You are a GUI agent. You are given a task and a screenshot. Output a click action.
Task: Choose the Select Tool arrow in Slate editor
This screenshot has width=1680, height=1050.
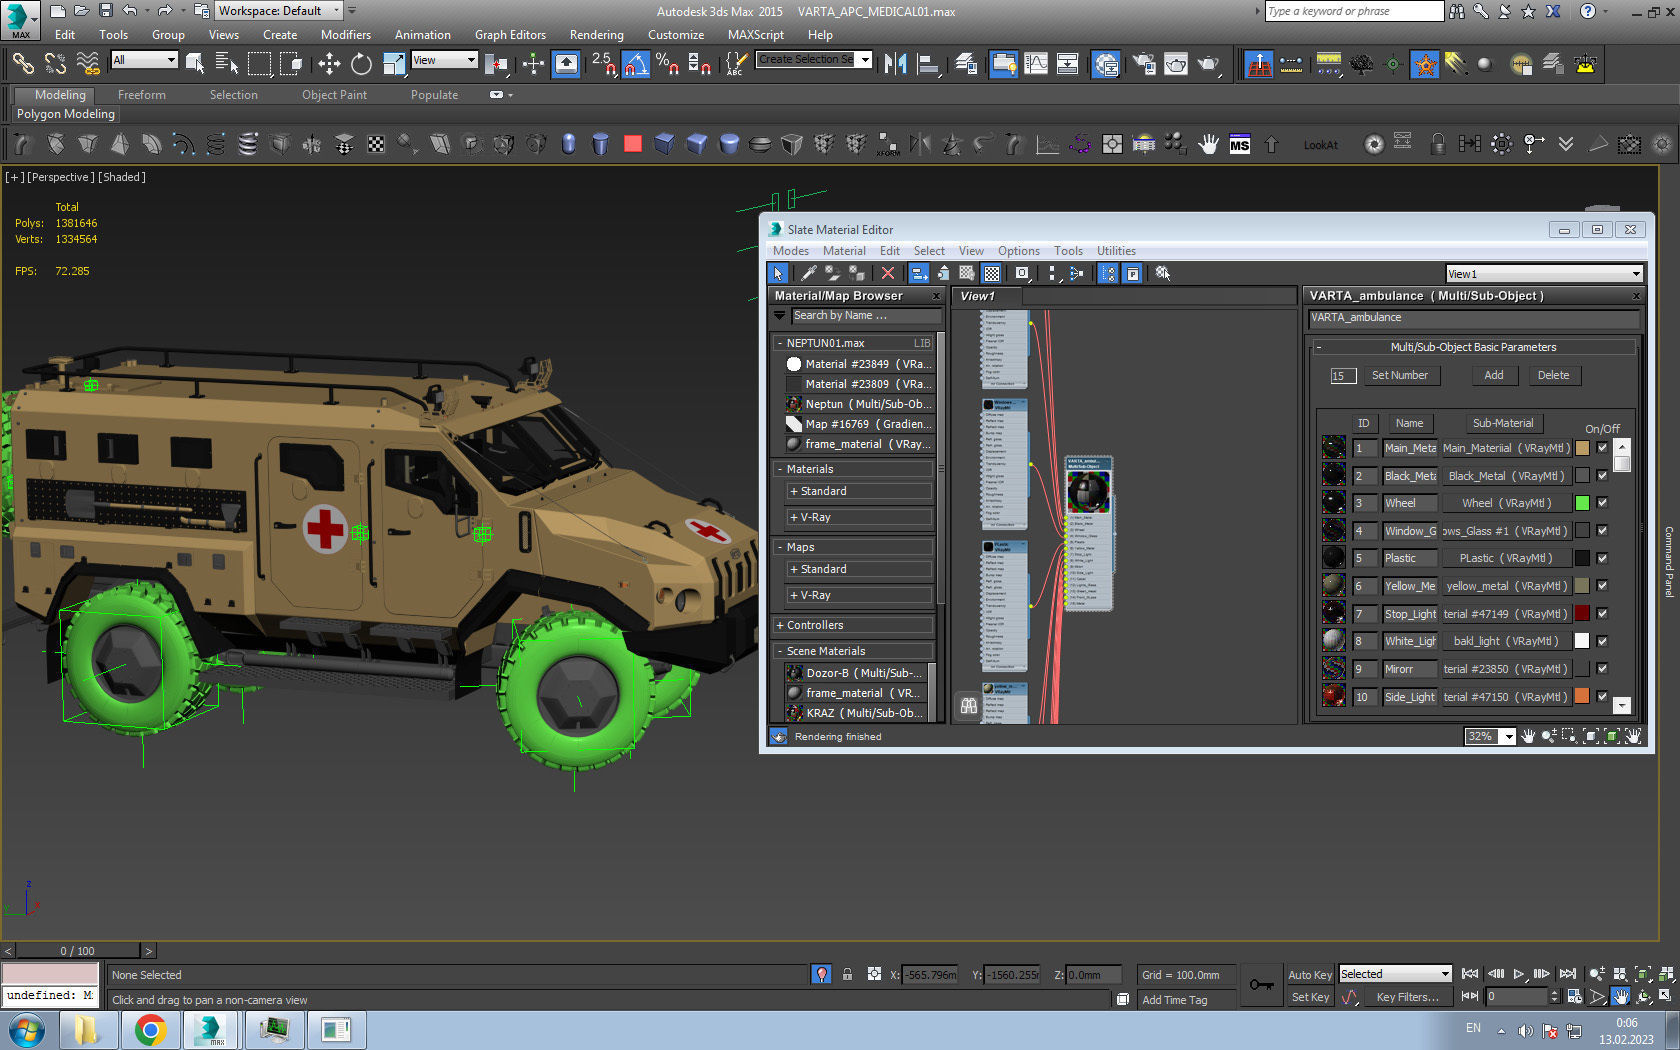778,273
